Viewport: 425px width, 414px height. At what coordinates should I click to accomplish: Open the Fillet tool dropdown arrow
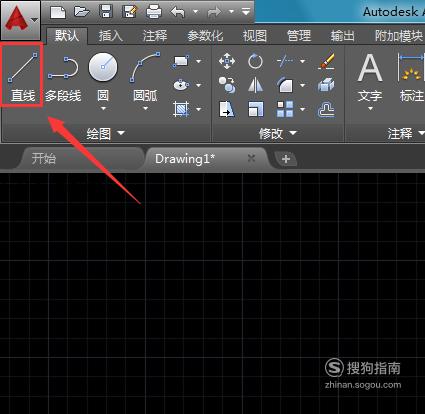coord(303,85)
